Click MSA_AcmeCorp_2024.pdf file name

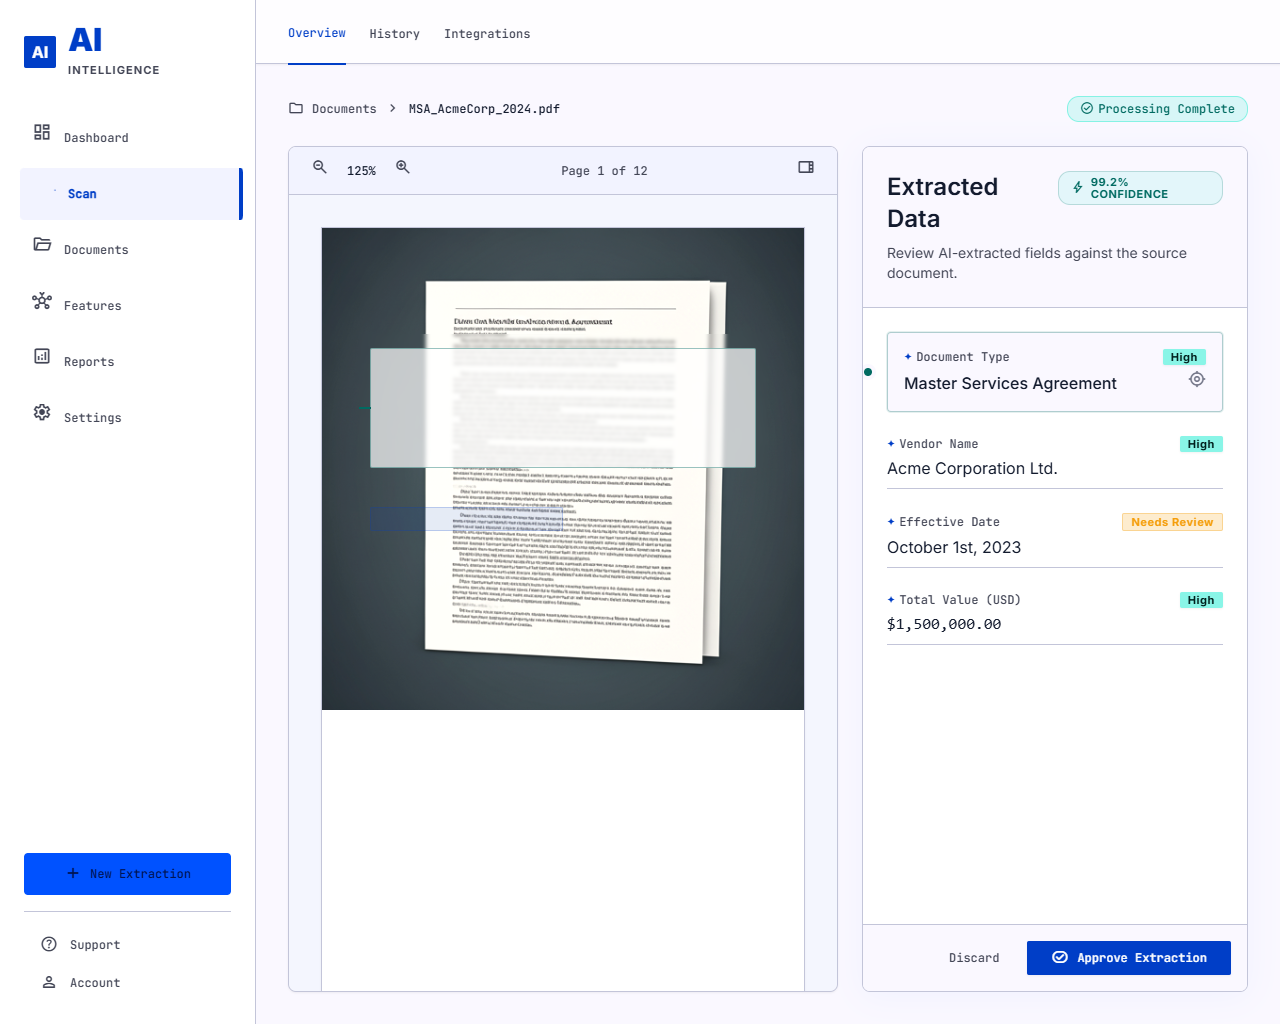(484, 109)
